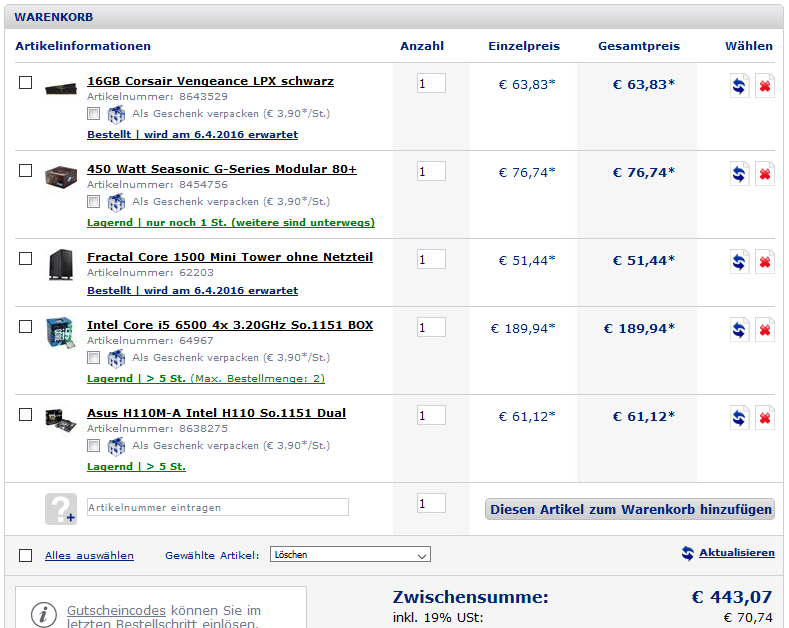The image size is (789, 628).
Task: Click the Aktualisieren link
Action: [x=737, y=553]
